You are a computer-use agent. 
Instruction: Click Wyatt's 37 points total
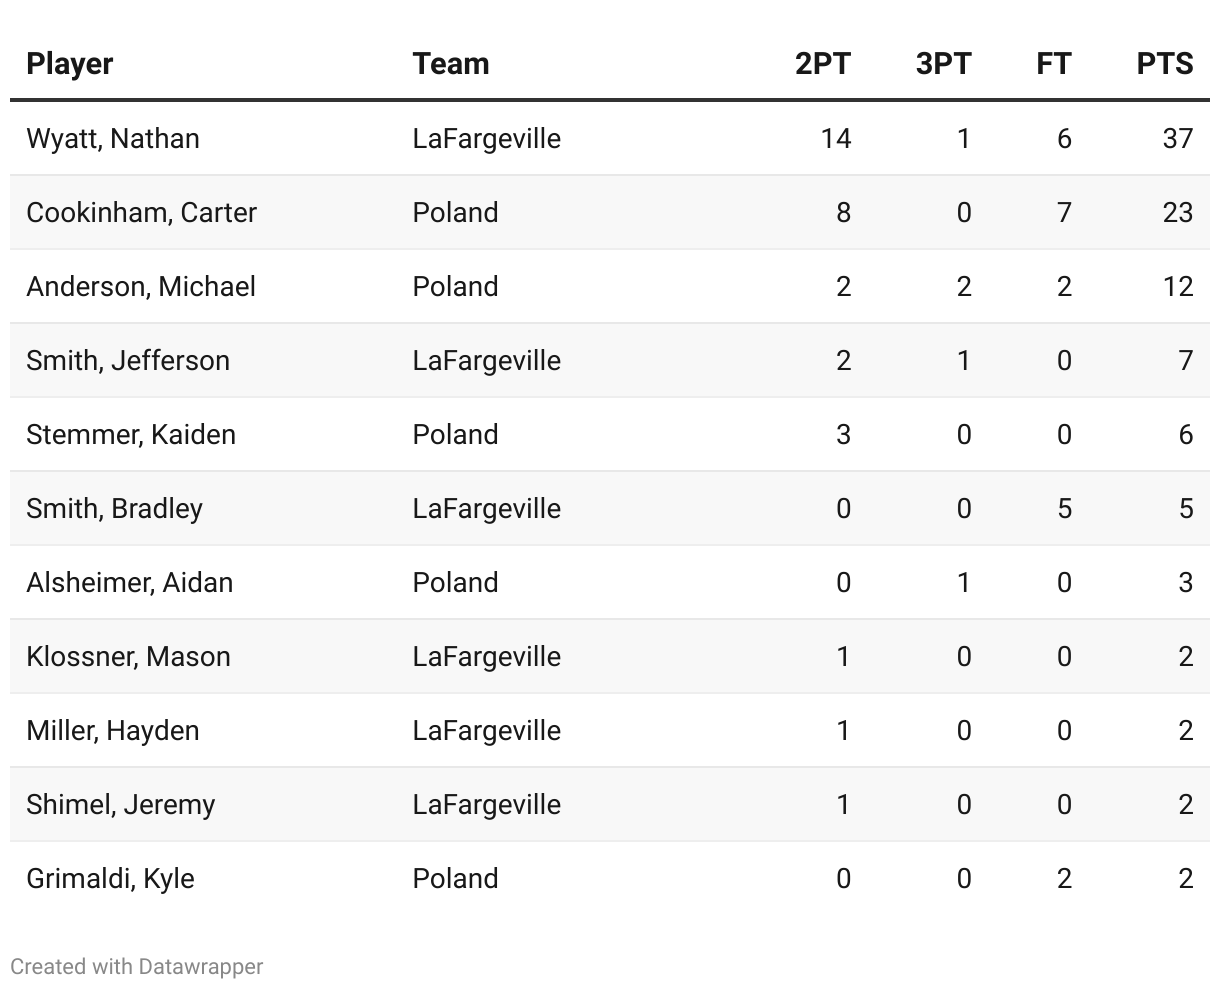coord(1177,138)
